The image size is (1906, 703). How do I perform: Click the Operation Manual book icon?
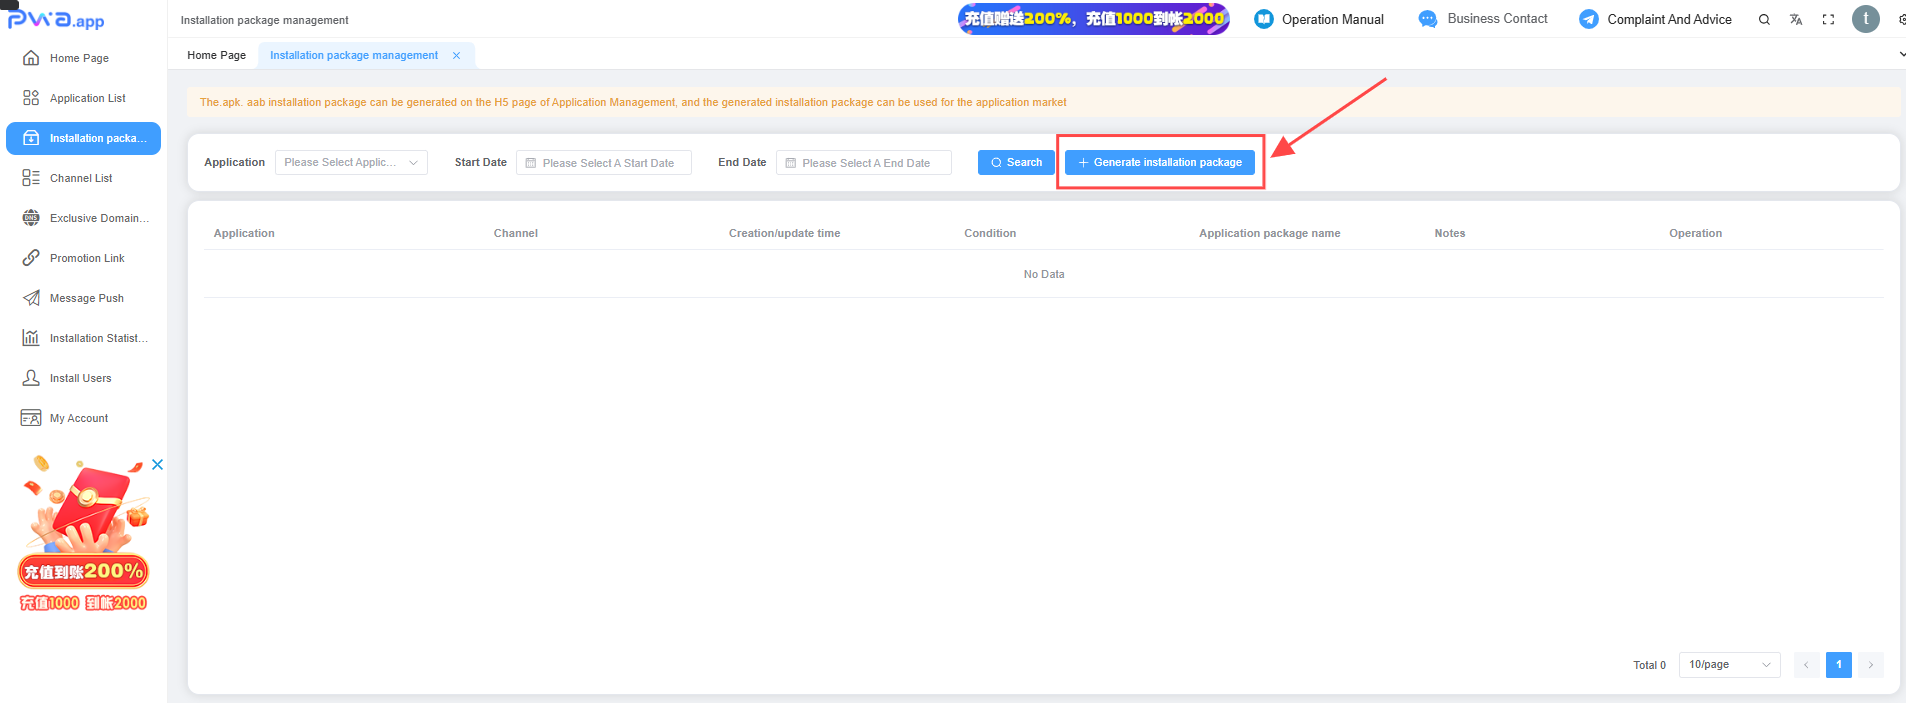(x=1264, y=19)
